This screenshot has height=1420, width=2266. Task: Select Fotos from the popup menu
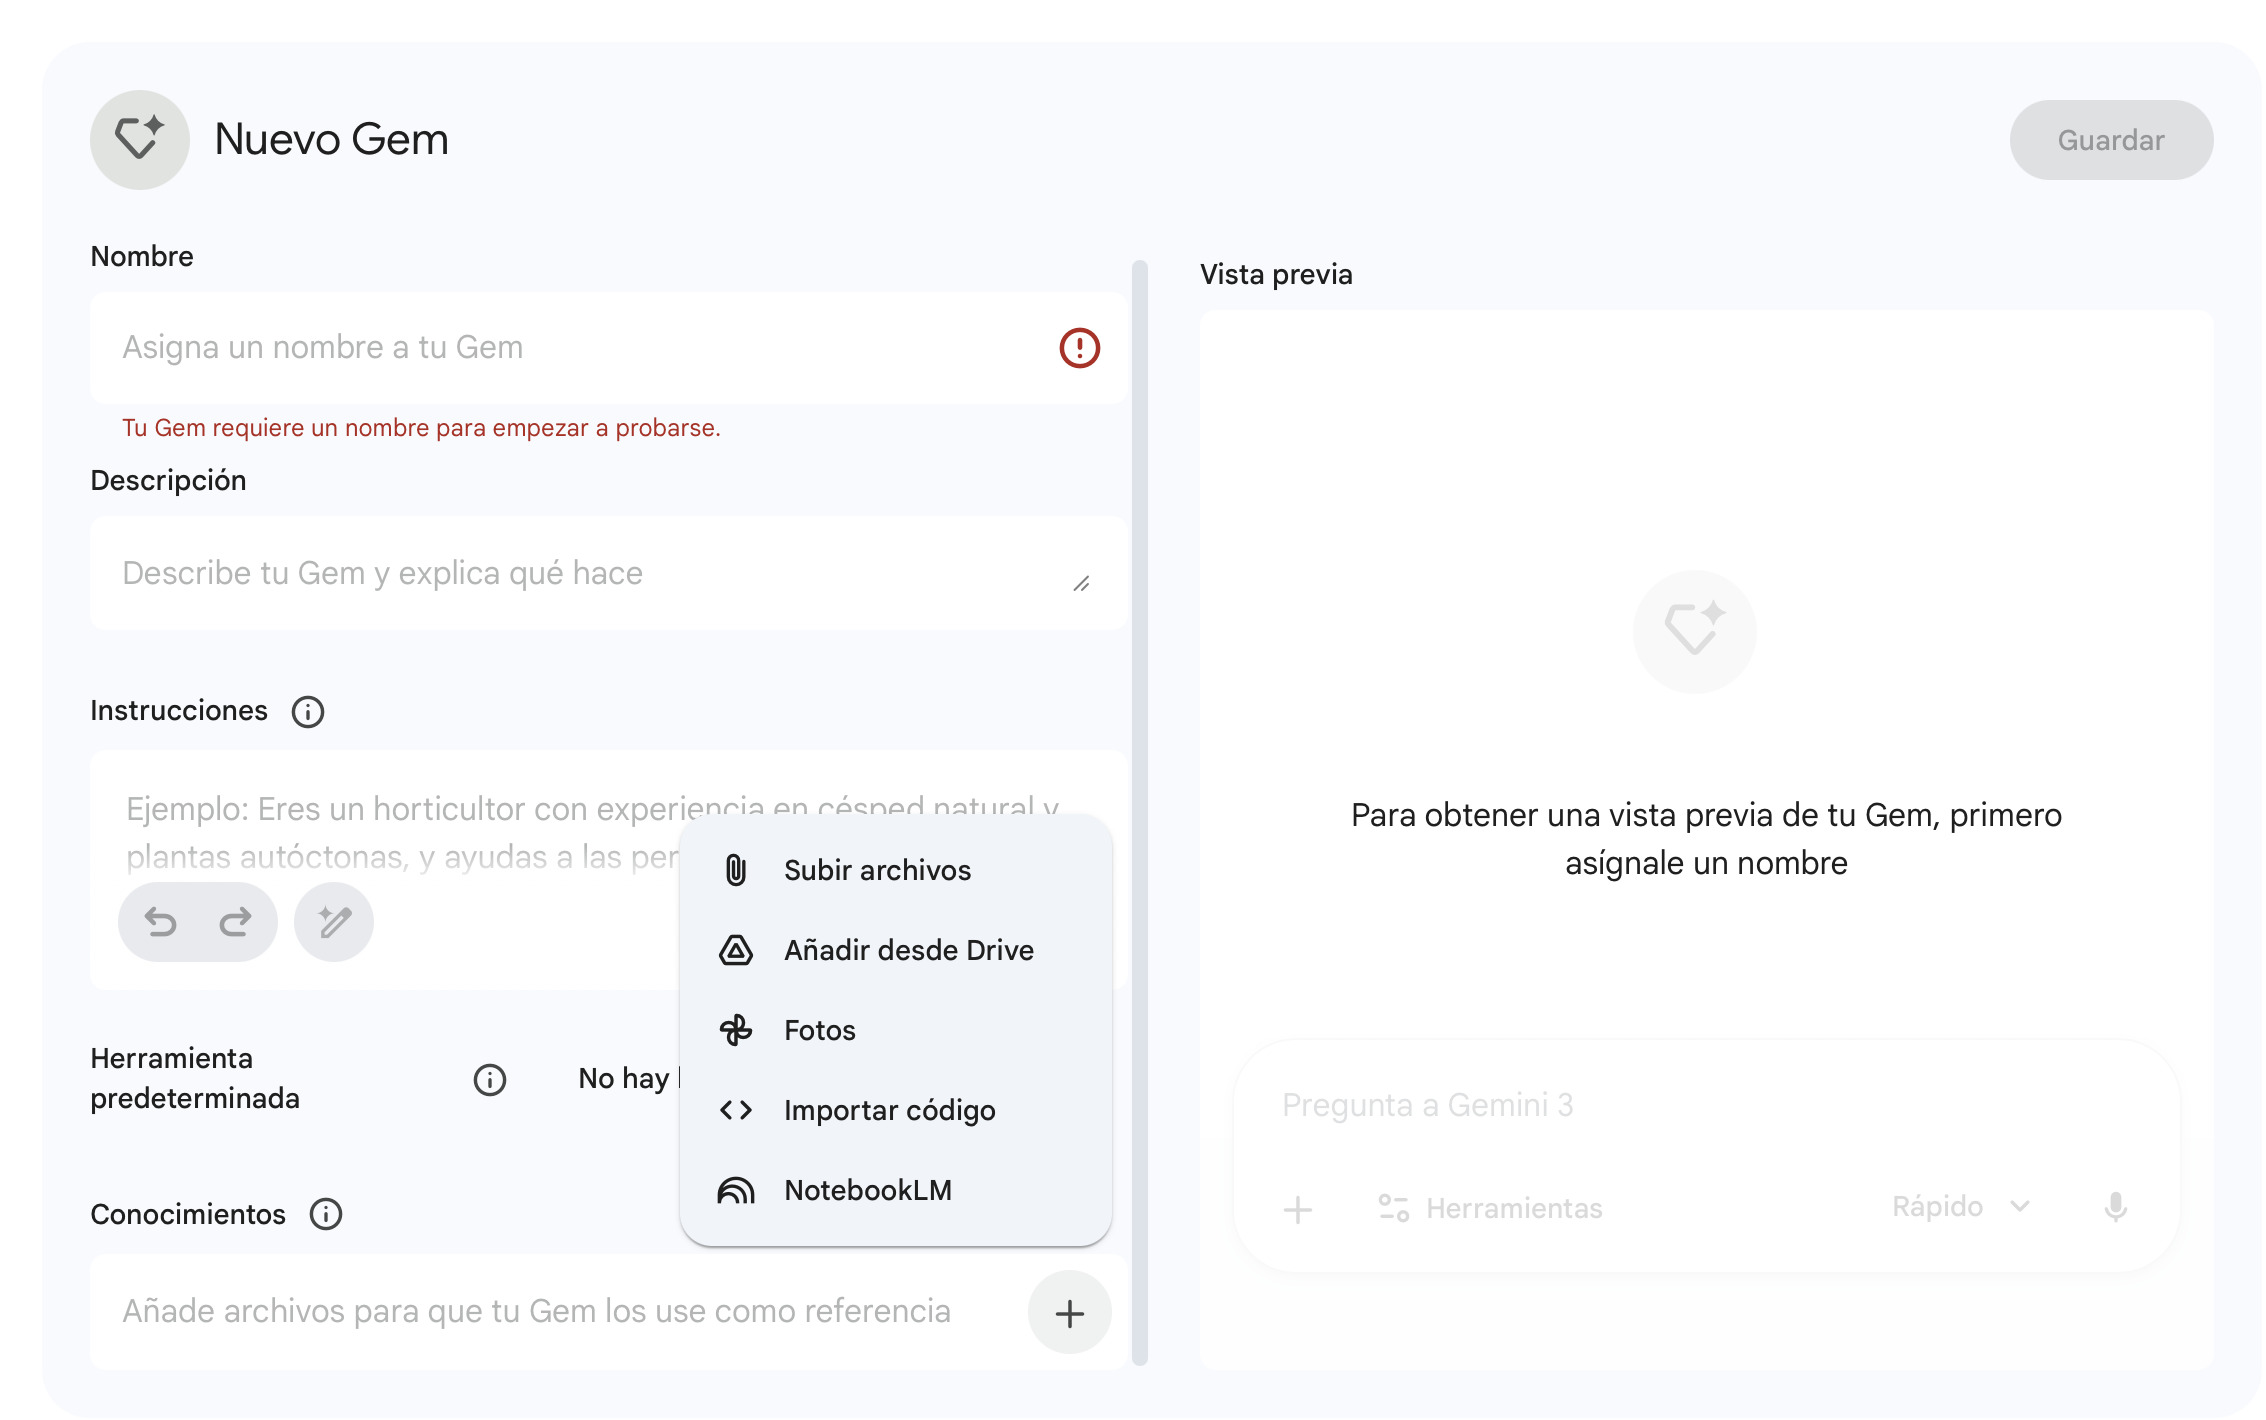click(x=819, y=1030)
